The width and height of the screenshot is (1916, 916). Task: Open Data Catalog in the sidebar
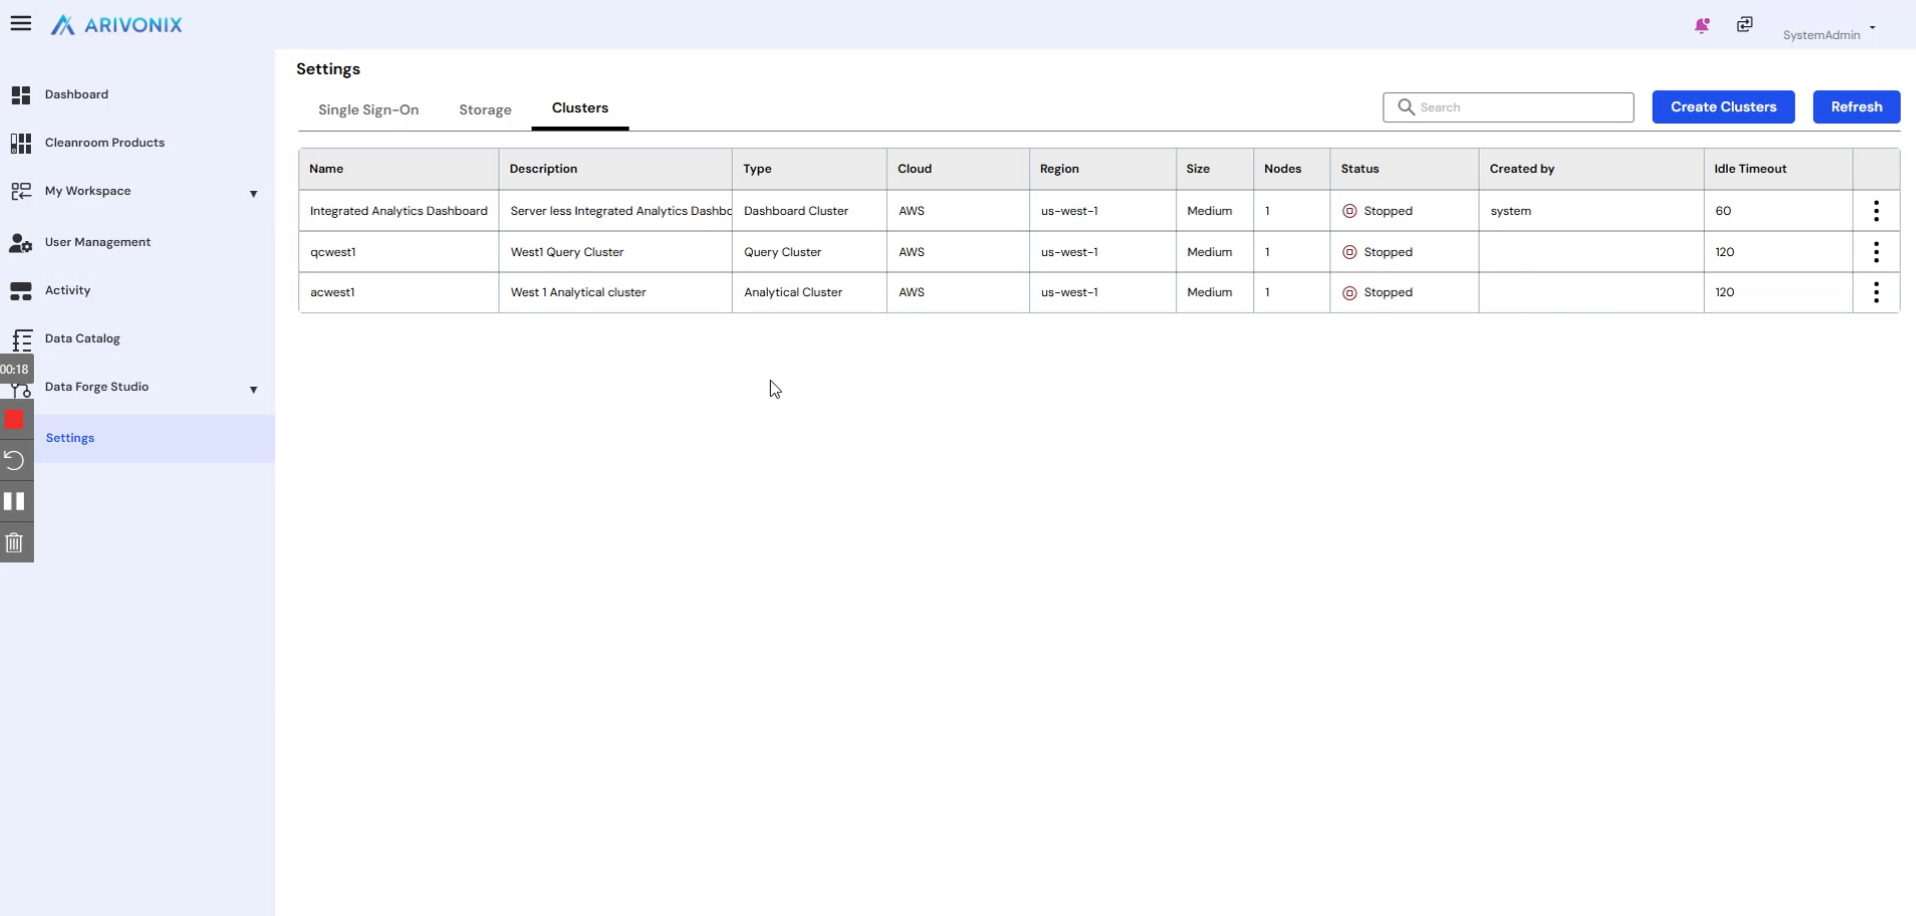(82, 339)
